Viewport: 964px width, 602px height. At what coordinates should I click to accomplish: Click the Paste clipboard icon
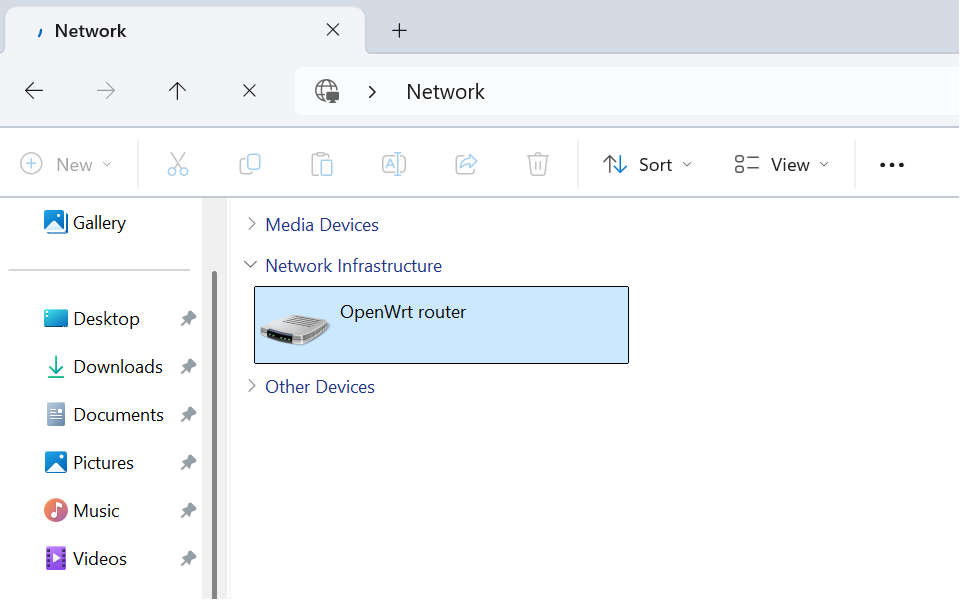click(322, 164)
